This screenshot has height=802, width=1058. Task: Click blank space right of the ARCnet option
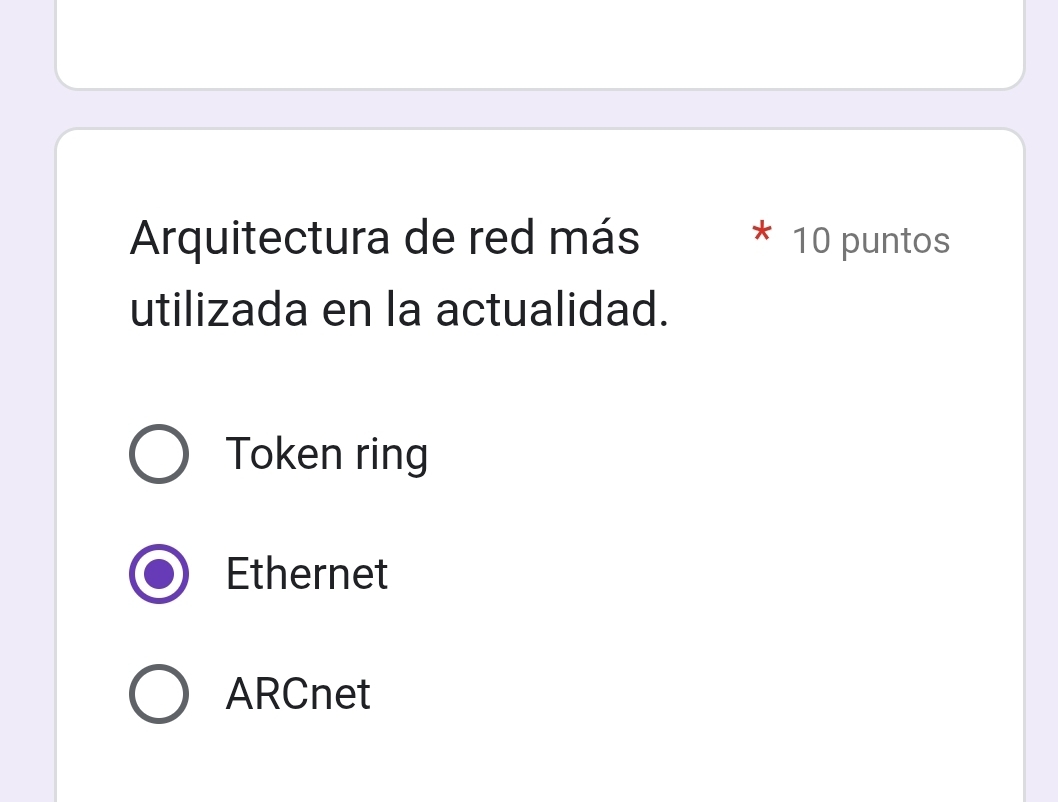click(x=700, y=693)
